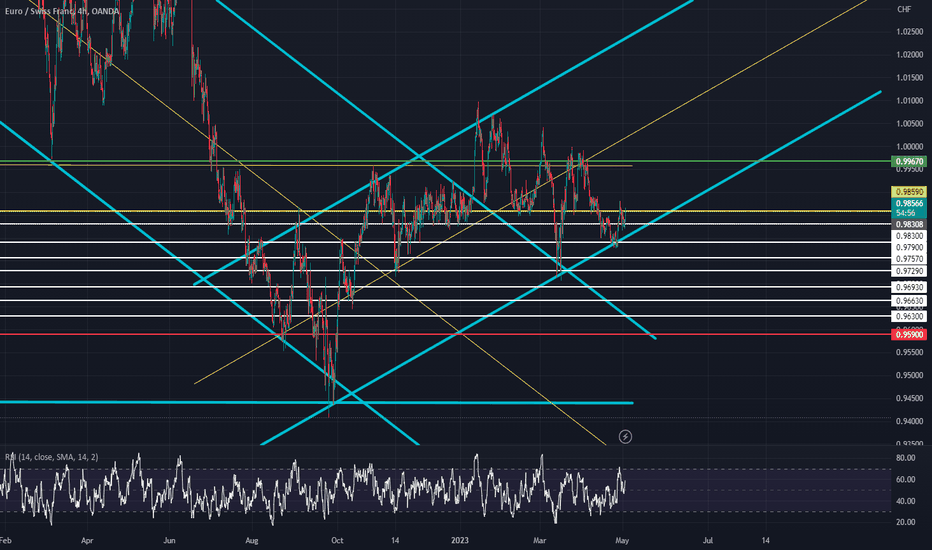Click the white 0.96630 line label
932x550 pixels.
pyautogui.click(x=909, y=301)
